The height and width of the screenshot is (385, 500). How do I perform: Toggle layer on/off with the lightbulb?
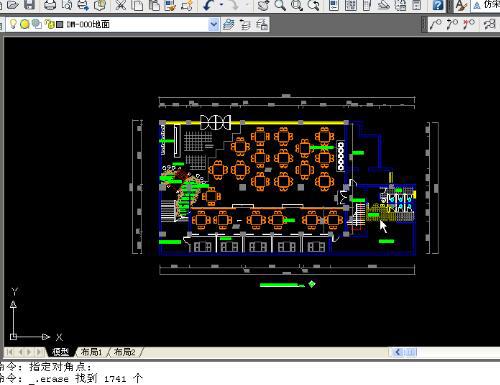[13, 24]
